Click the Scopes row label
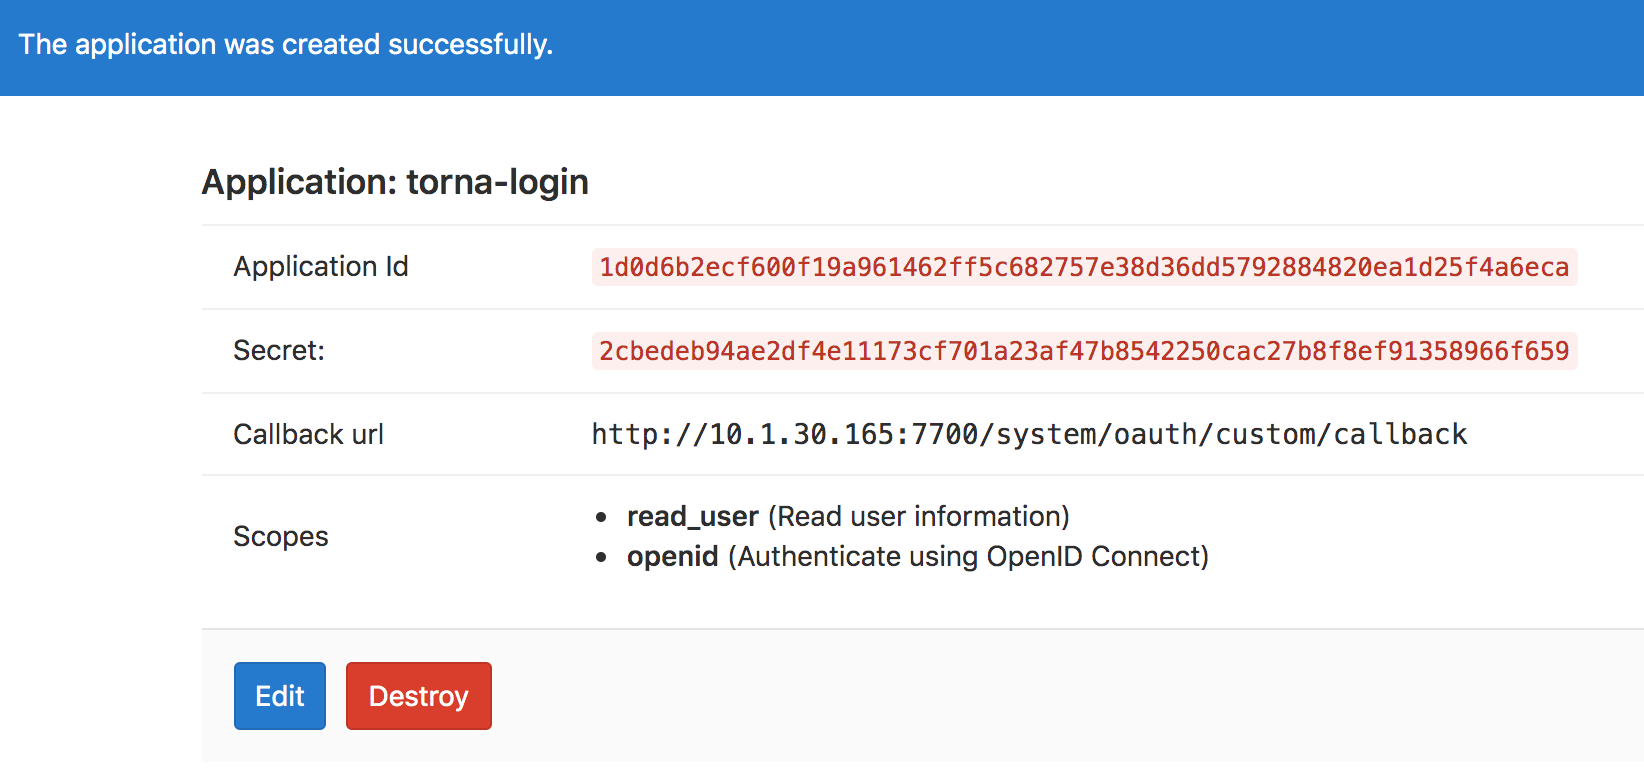1644x774 pixels. pos(280,536)
